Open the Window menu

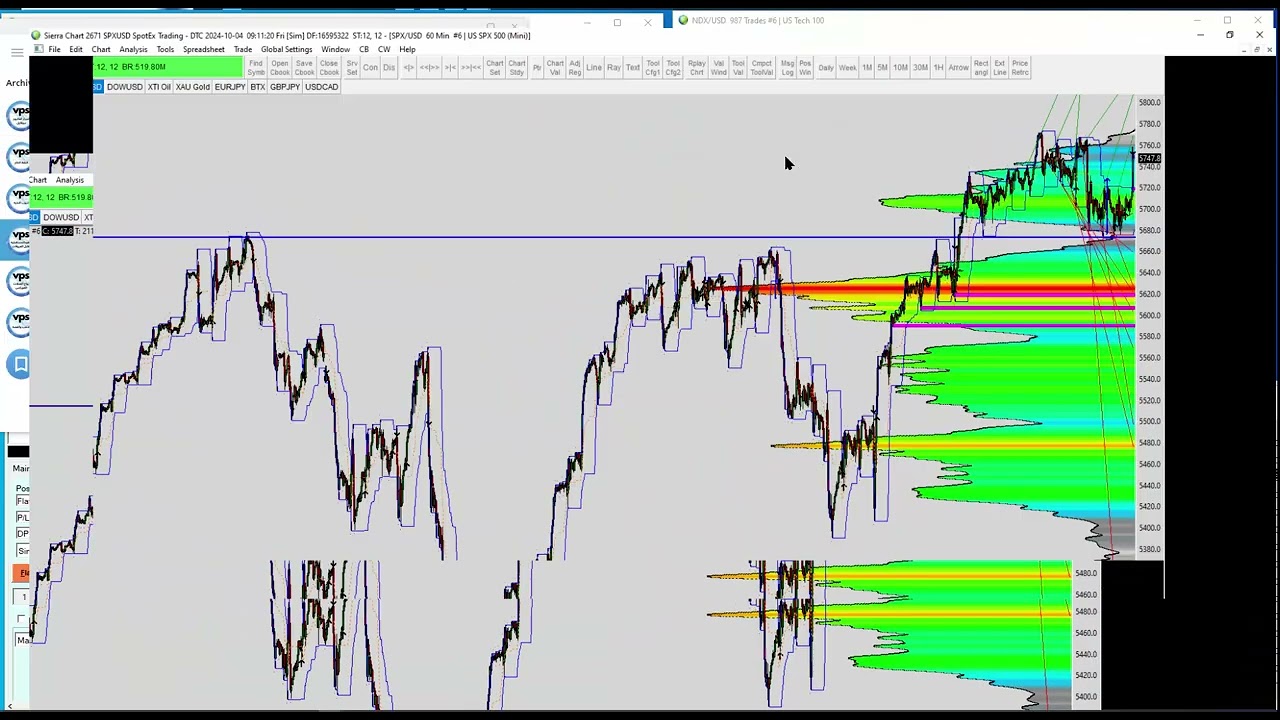335,49
